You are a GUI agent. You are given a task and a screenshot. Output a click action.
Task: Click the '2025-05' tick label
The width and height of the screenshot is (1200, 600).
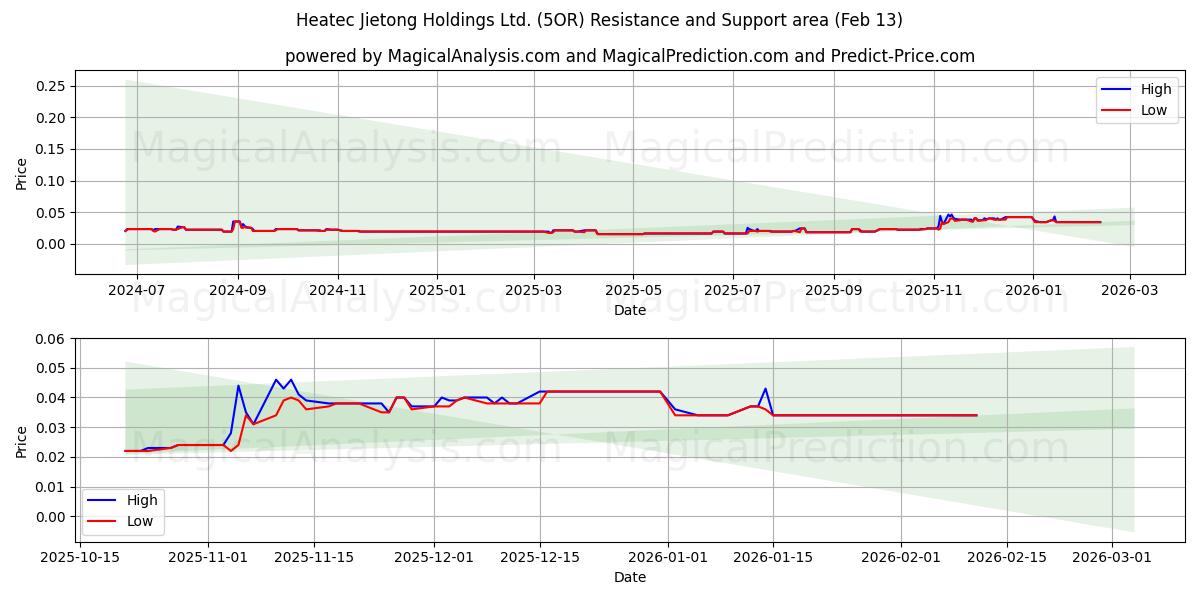pyautogui.click(x=633, y=290)
